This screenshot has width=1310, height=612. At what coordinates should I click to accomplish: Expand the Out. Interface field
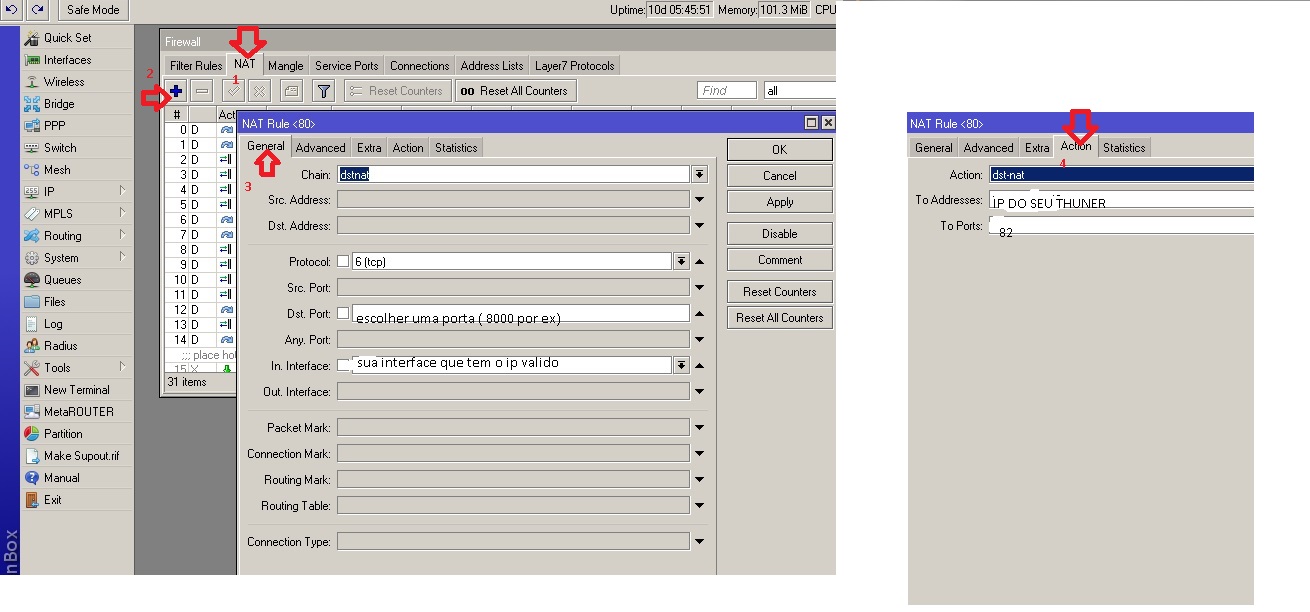point(699,392)
